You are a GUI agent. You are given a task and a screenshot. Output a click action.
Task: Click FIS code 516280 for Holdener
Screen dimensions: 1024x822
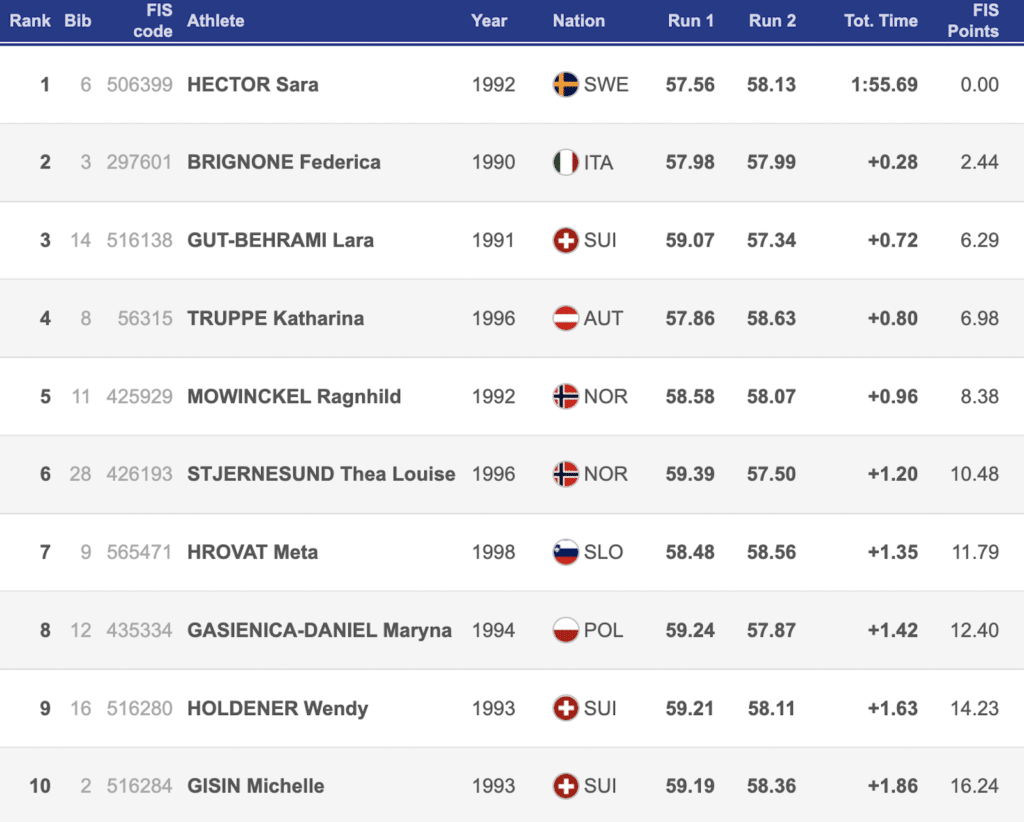pos(139,708)
